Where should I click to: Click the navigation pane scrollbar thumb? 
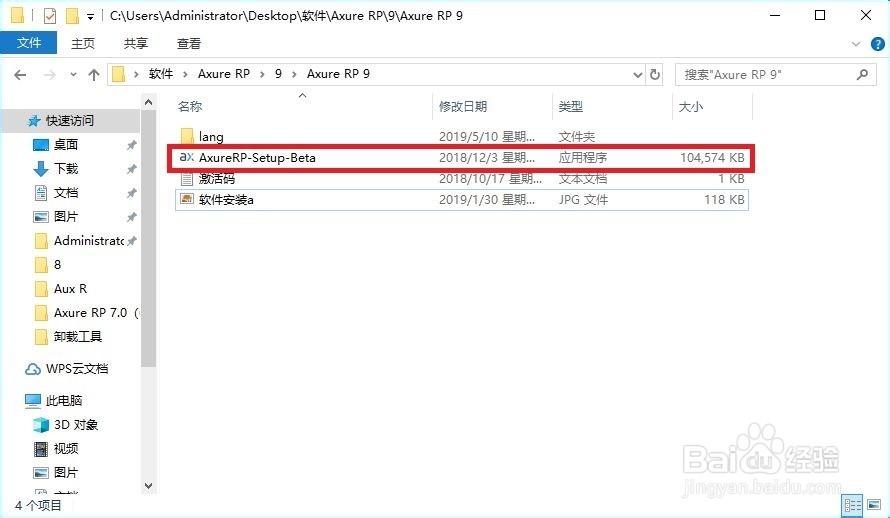click(x=148, y=238)
